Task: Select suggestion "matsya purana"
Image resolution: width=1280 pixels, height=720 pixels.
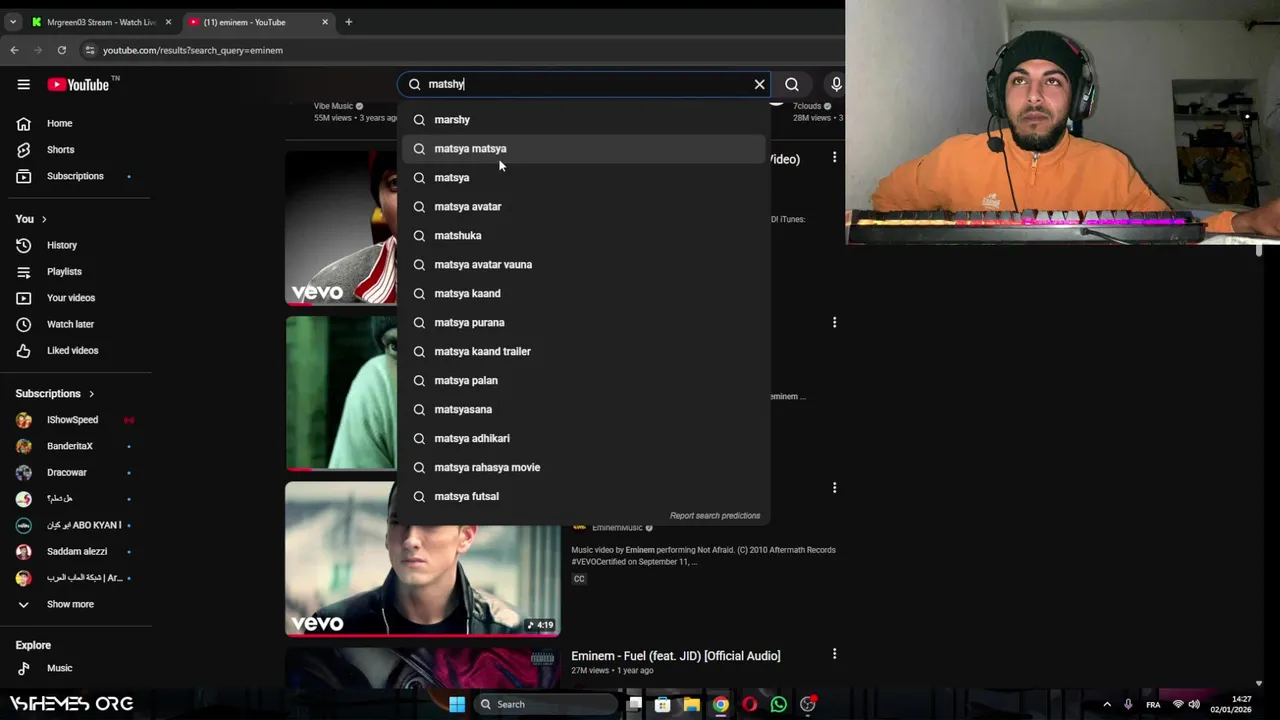Action: [585, 322]
